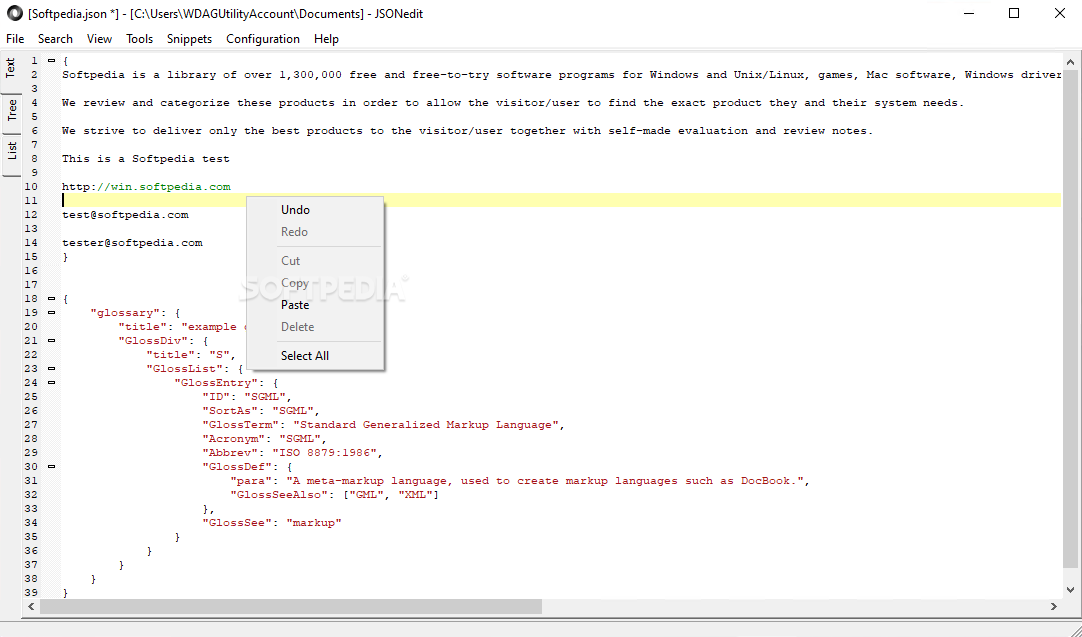Click the "SortAs" key on line 26
Image resolution: width=1082 pixels, height=637 pixels.
pos(230,411)
